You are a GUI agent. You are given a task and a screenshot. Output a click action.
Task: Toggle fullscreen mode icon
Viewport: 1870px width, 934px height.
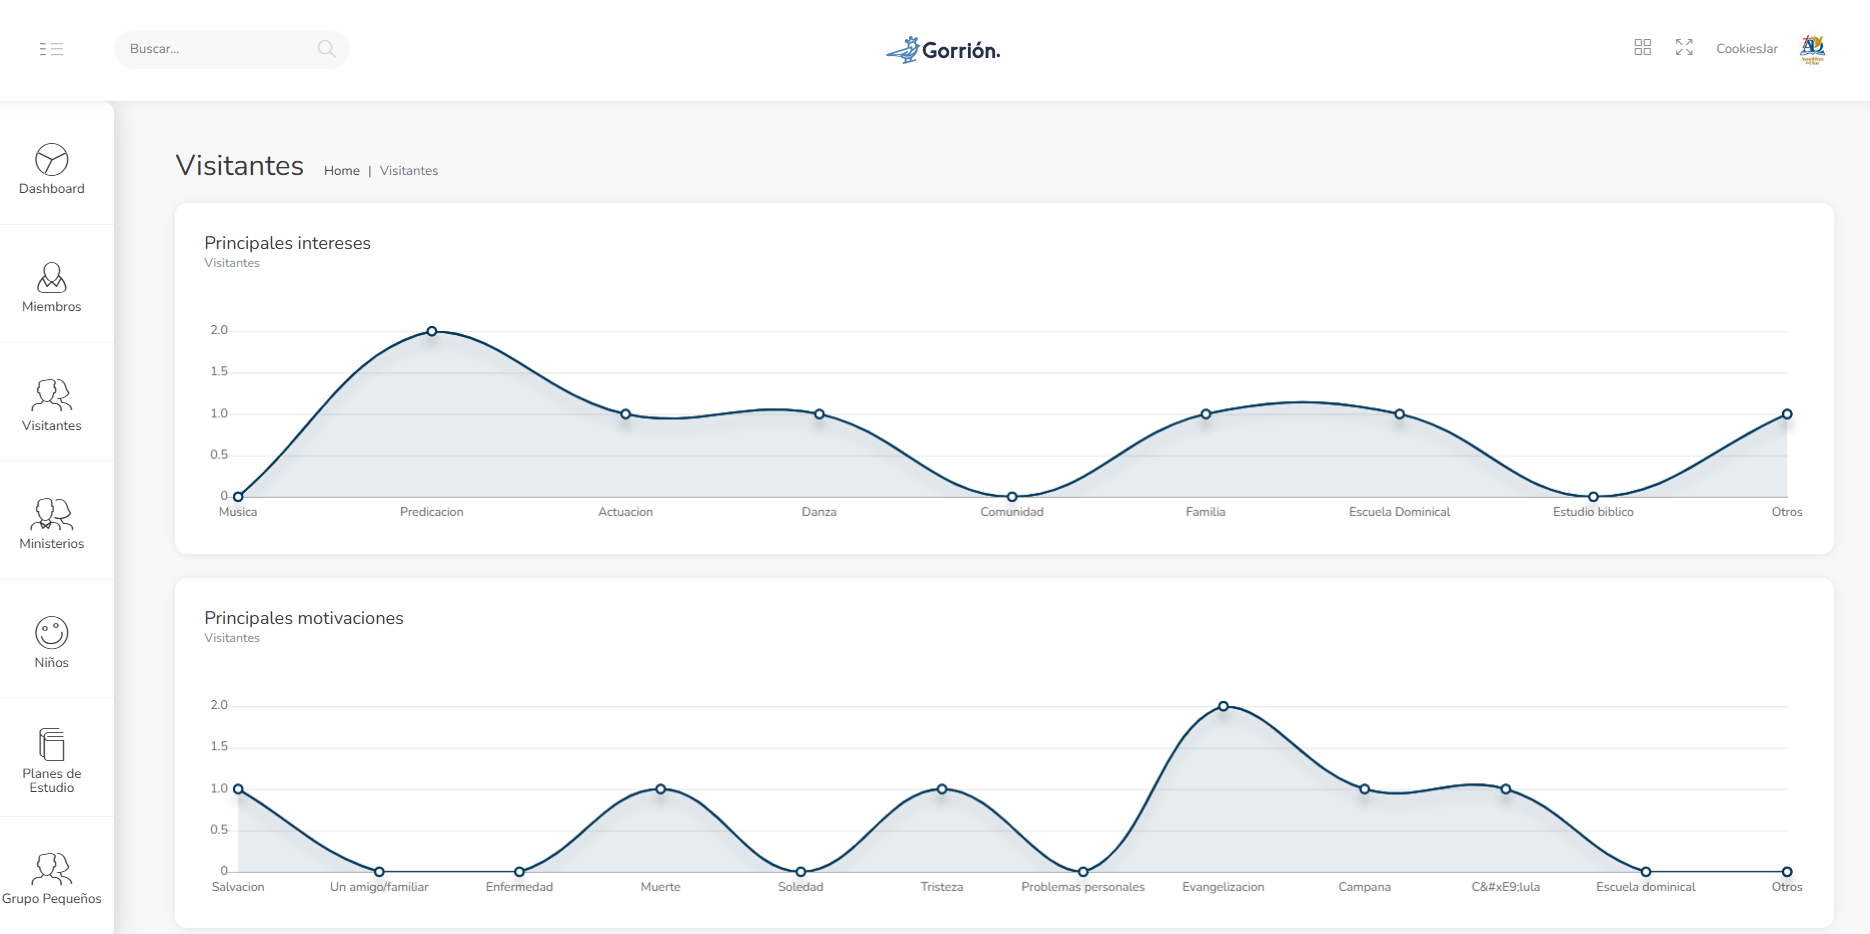1684,48
